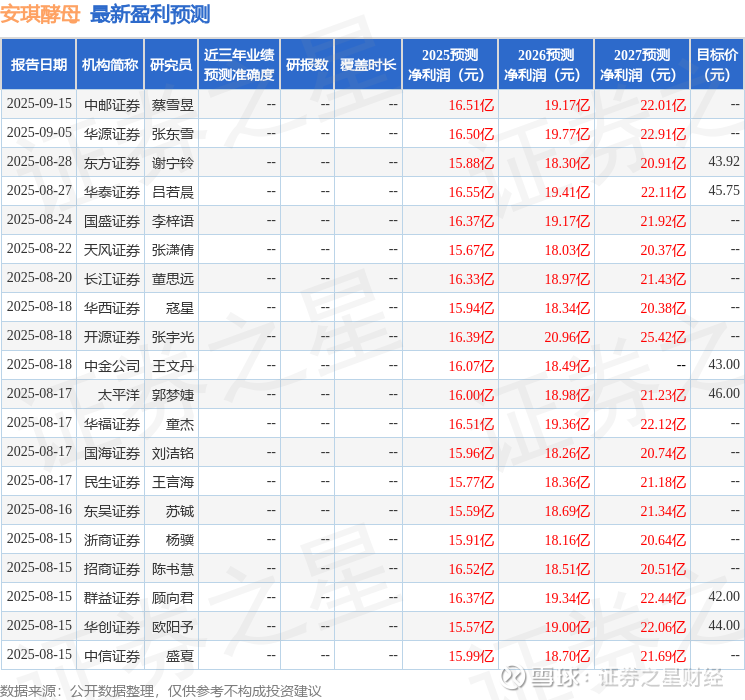The image size is (745, 700).
Task: Click the 研究员 column header
Action: tap(171, 65)
